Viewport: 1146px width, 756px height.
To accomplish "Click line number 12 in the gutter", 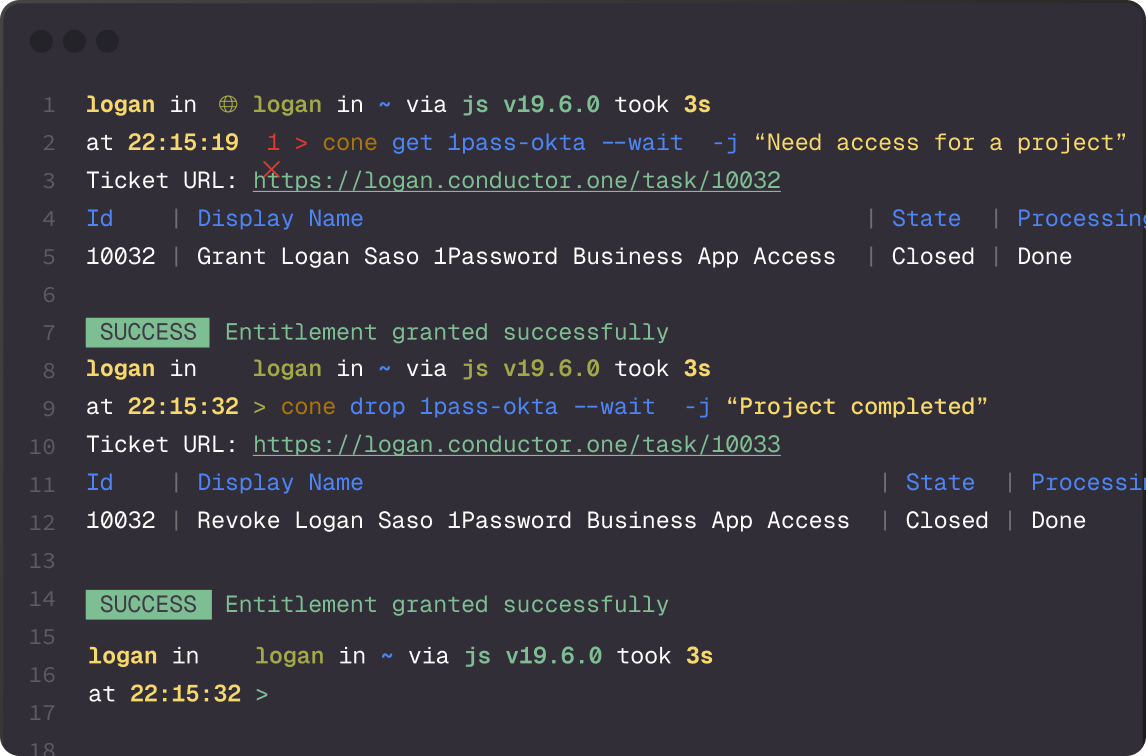I will click(42, 520).
